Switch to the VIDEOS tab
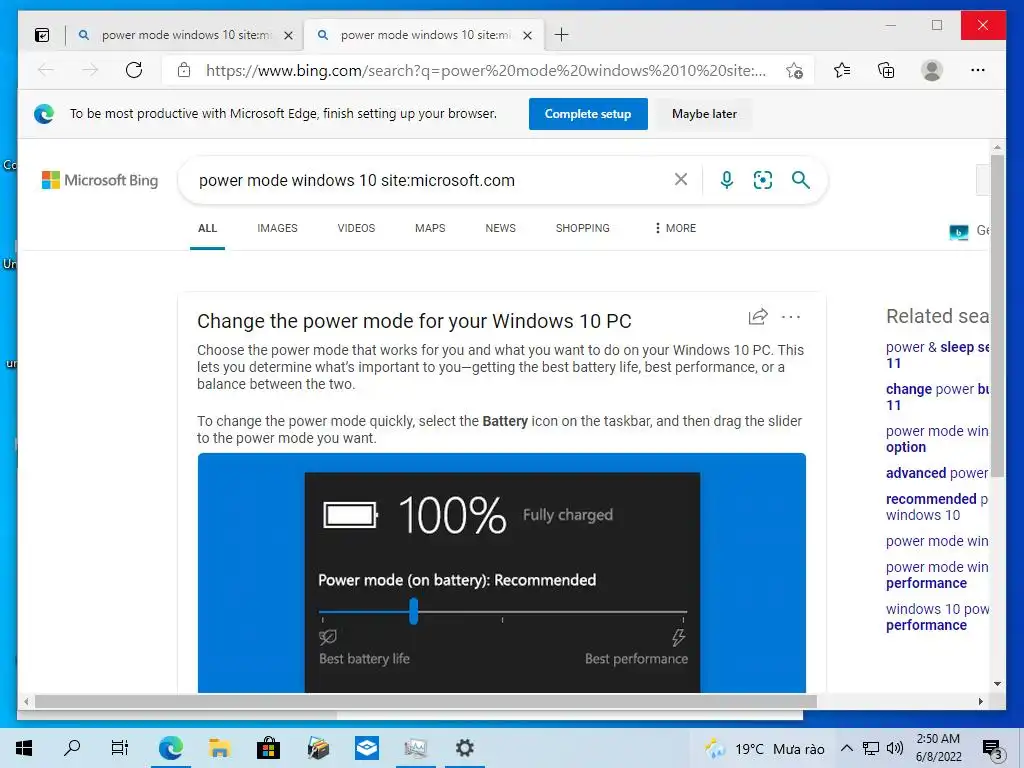Viewport: 1024px width, 768px height. 356,228
